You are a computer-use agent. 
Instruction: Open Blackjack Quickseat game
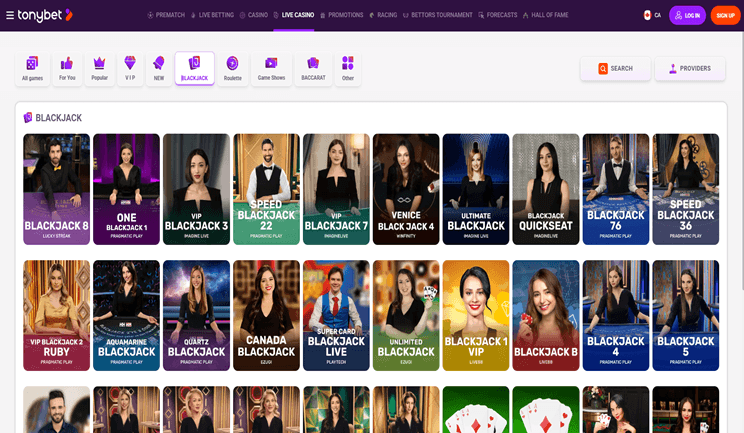[x=546, y=189]
